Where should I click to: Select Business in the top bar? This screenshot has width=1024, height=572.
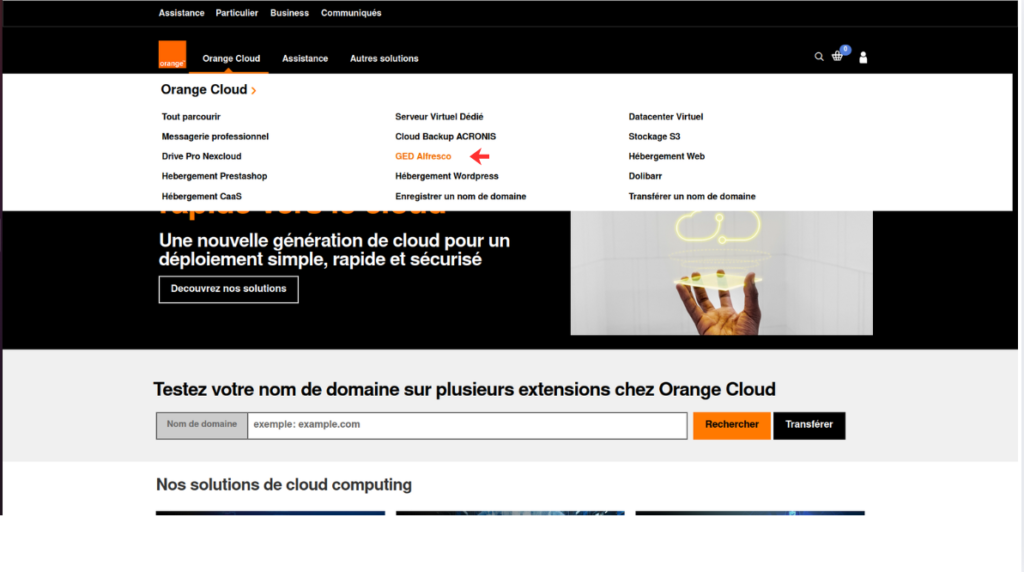(x=289, y=13)
